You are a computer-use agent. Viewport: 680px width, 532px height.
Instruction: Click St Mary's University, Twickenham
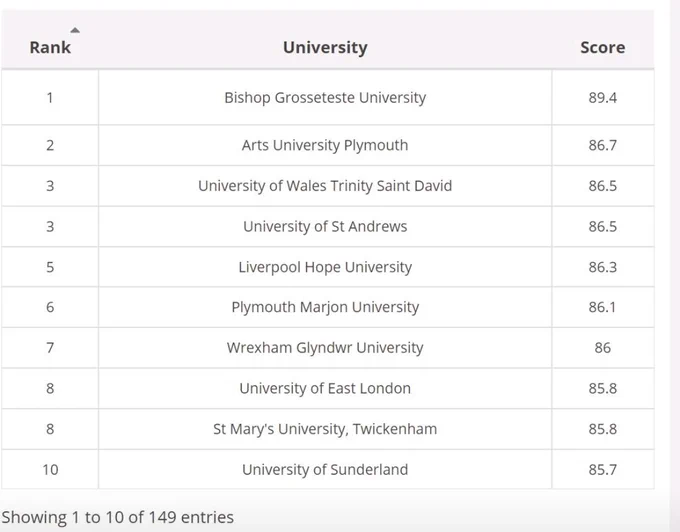click(325, 429)
